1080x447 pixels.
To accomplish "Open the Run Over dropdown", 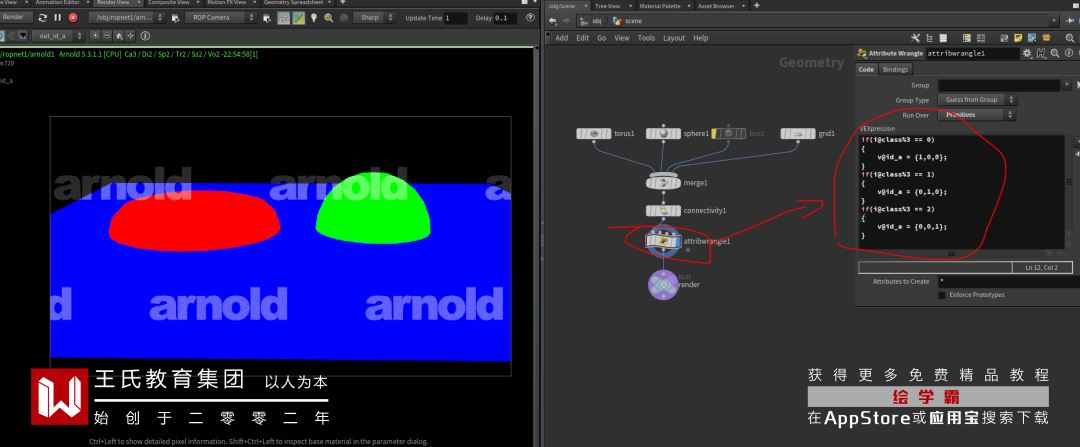I will point(977,115).
